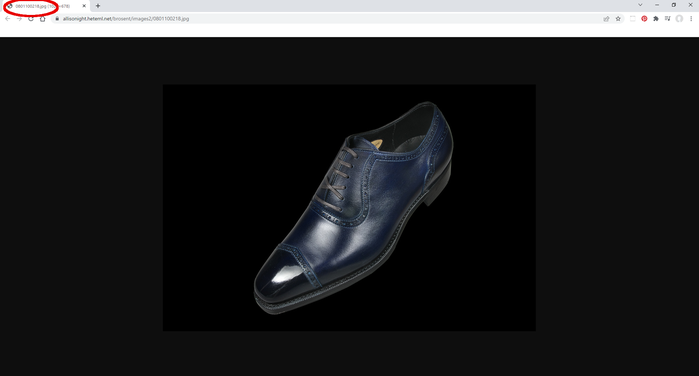Go back to the previous page
This screenshot has width=699, height=376.
click(8, 19)
